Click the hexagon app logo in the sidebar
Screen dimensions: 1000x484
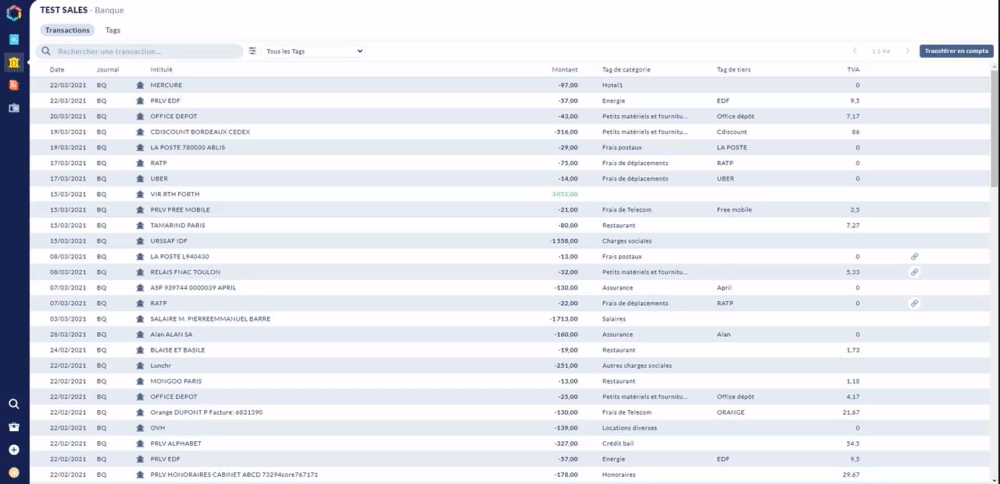pyautogui.click(x=14, y=12)
